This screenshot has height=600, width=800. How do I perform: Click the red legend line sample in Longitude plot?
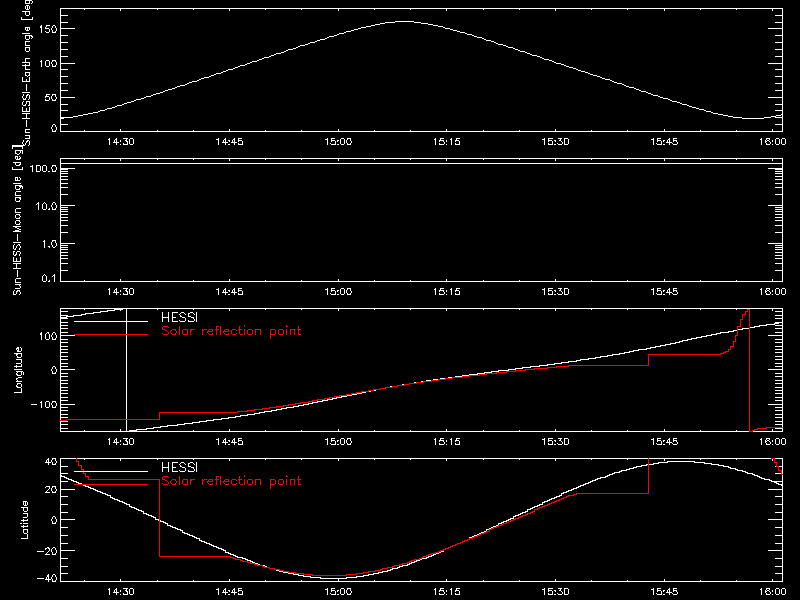pos(111,335)
